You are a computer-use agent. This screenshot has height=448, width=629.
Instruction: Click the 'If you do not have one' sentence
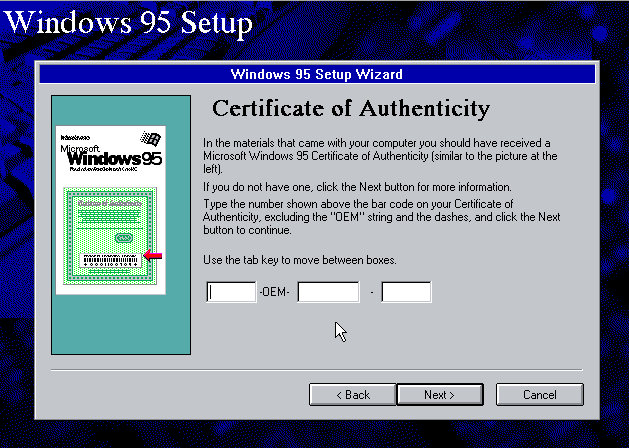(356, 187)
